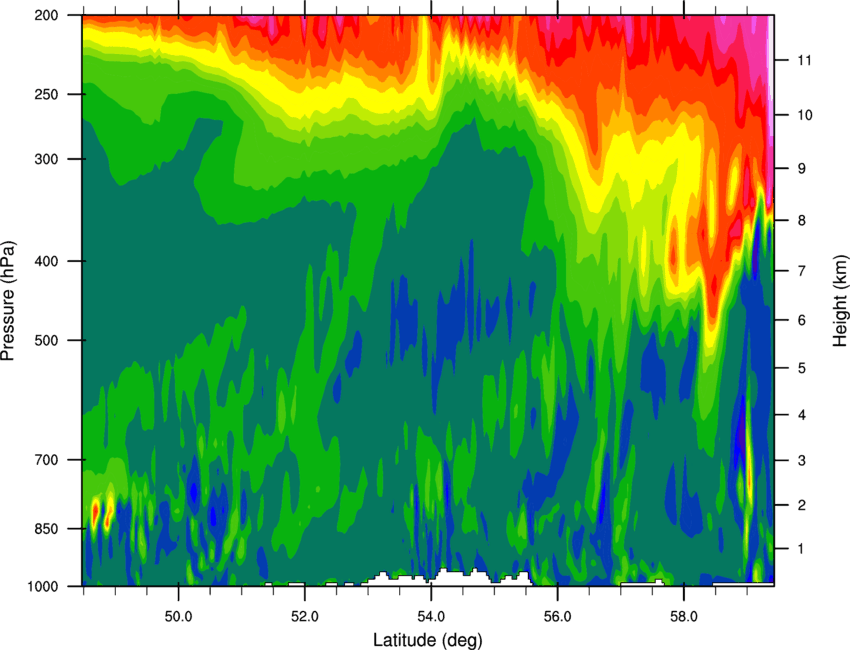Click the 5 km height label

802,368
